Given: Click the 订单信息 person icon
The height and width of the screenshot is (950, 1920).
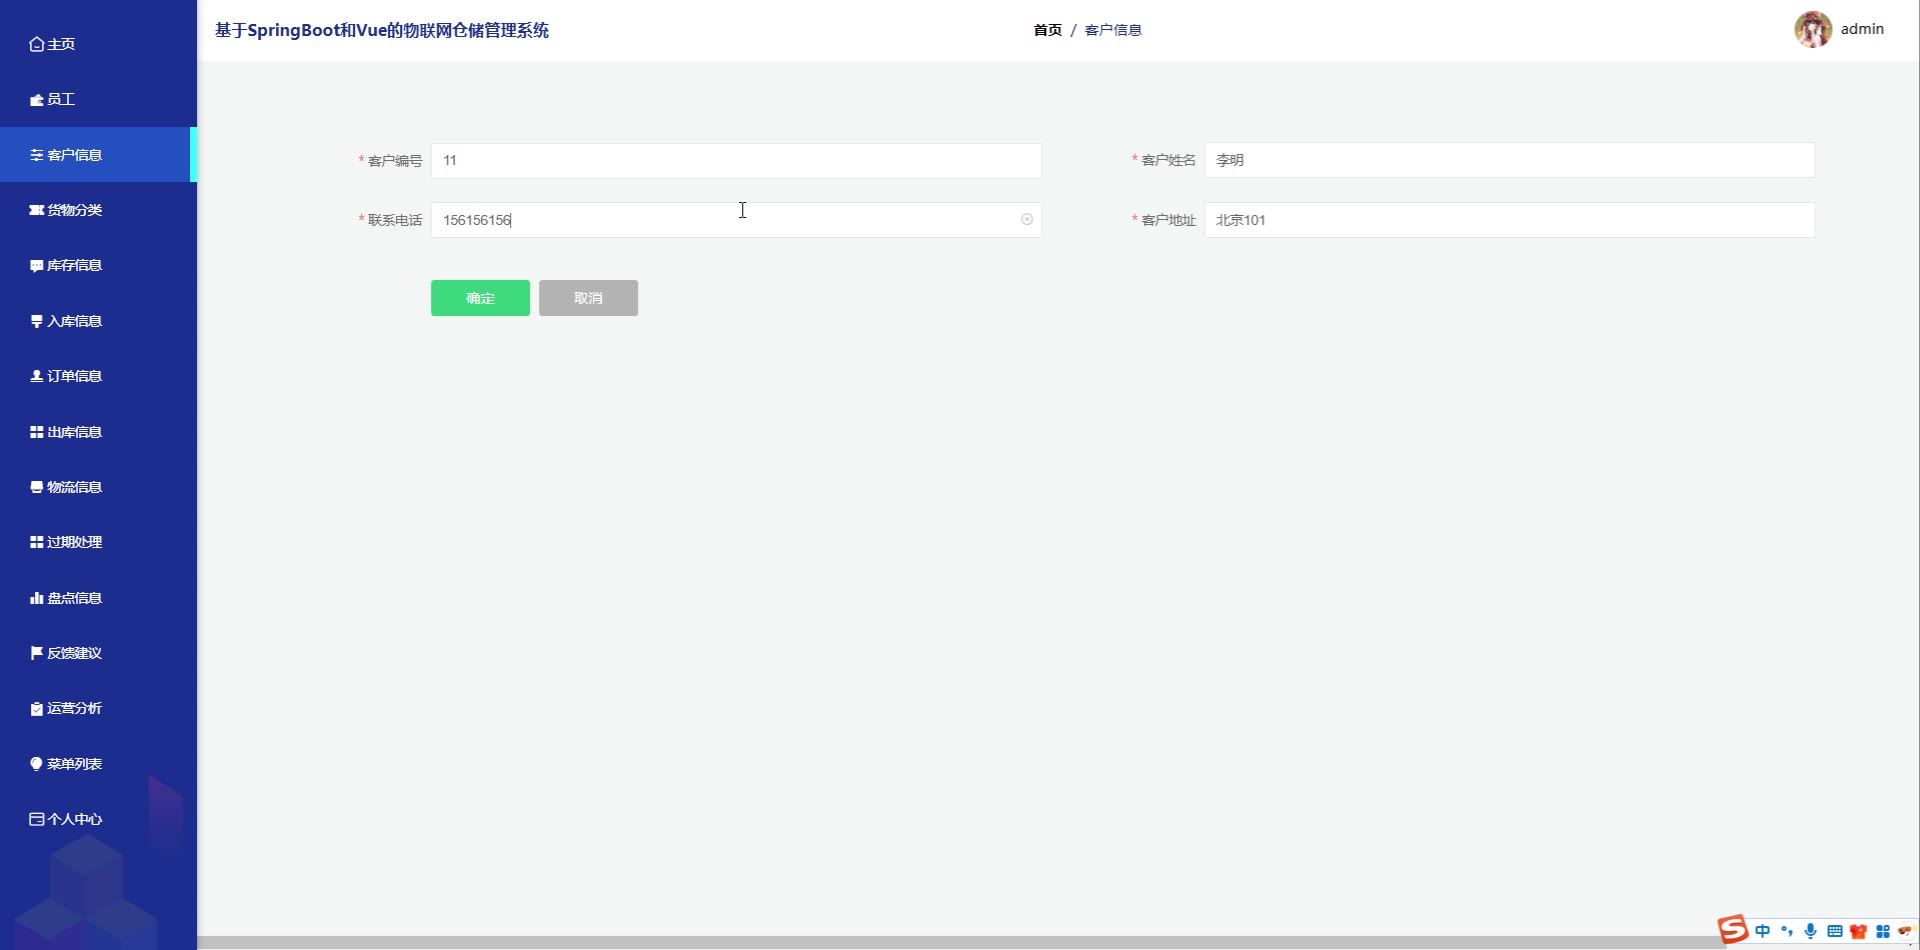Looking at the screenshot, I should [37, 376].
